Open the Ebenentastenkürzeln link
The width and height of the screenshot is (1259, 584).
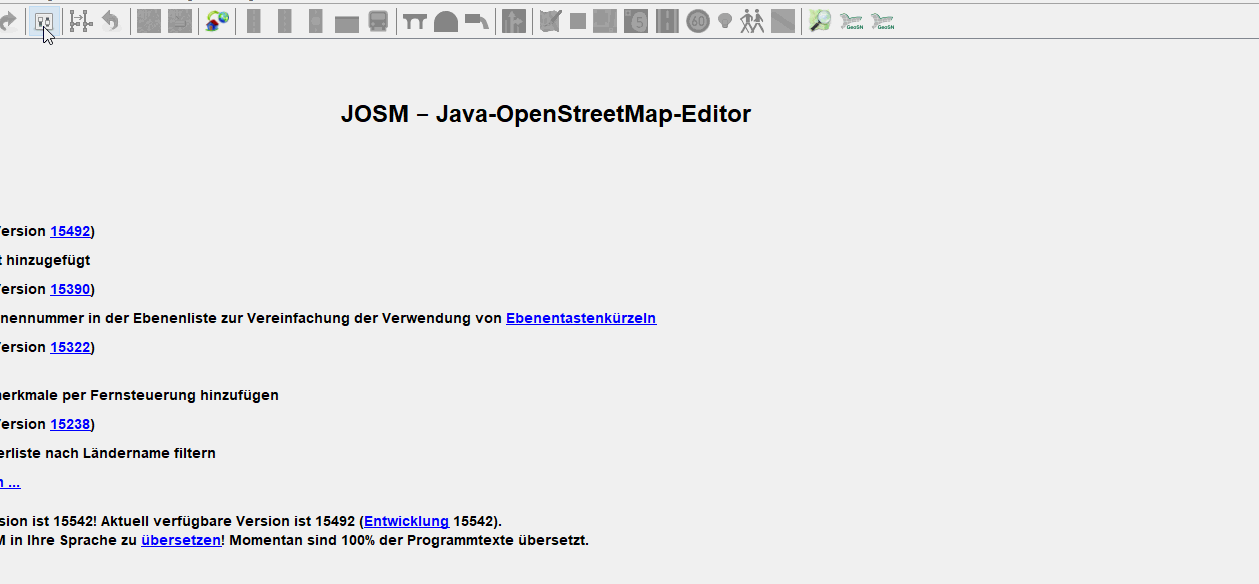click(x=581, y=318)
